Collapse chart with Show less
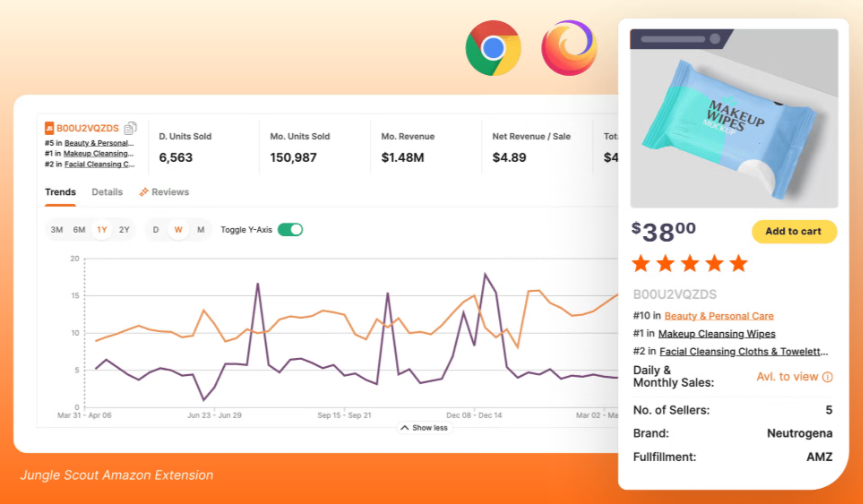The width and height of the screenshot is (863, 504). coord(424,428)
